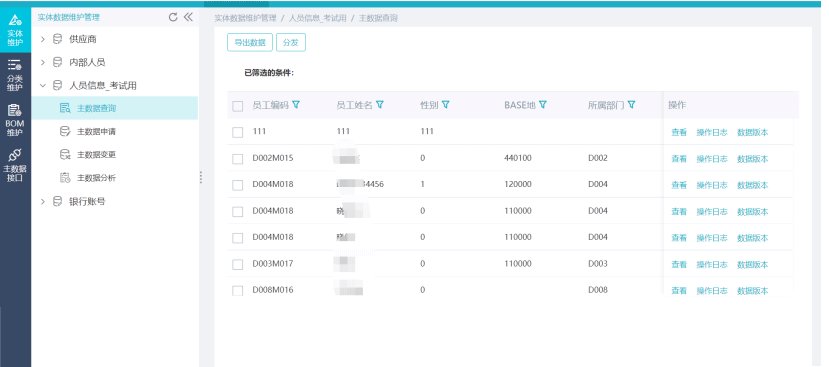Expand the 供应商 tree node arrow
Screen dimensions: 829x367
43,39
